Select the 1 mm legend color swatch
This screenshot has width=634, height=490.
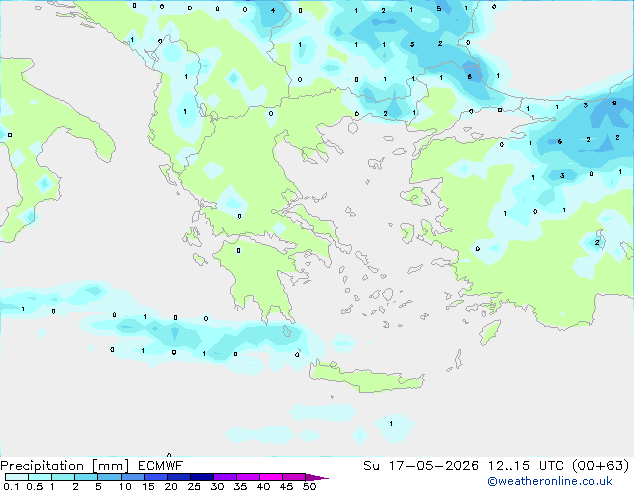(63, 477)
